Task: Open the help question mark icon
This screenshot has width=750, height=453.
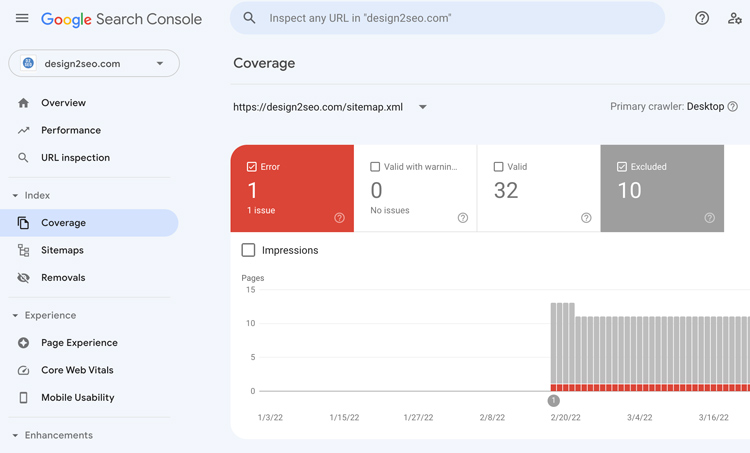Action: 702,18
